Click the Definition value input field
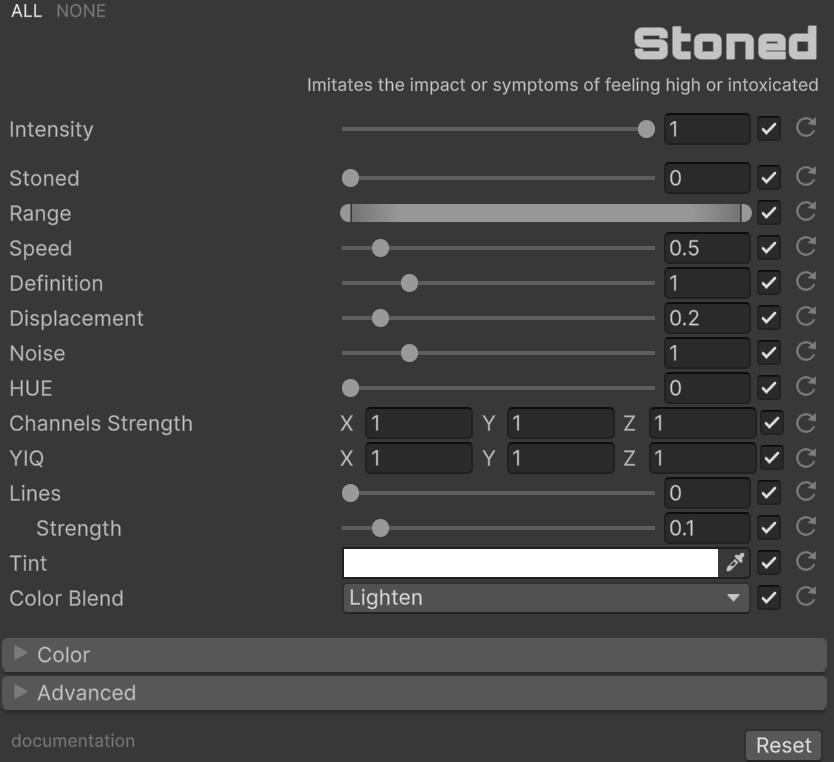The width and height of the screenshot is (834, 762). [707, 283]
